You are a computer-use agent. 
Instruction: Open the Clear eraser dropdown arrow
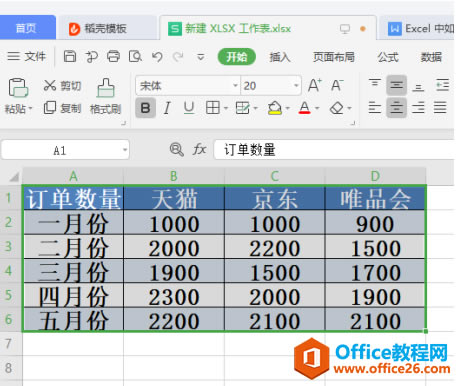tap(349, 108)
